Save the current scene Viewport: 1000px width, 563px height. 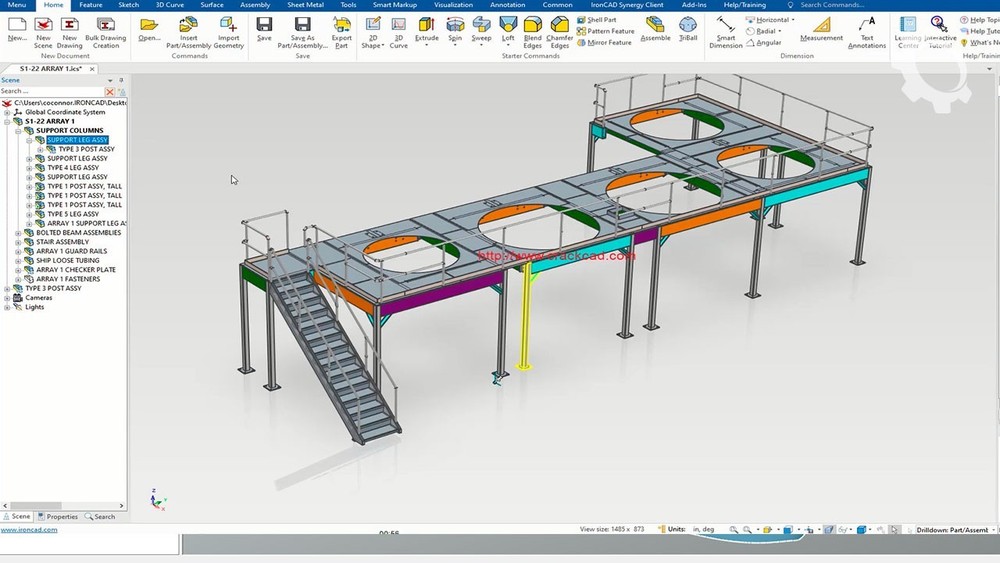point(264,30)
